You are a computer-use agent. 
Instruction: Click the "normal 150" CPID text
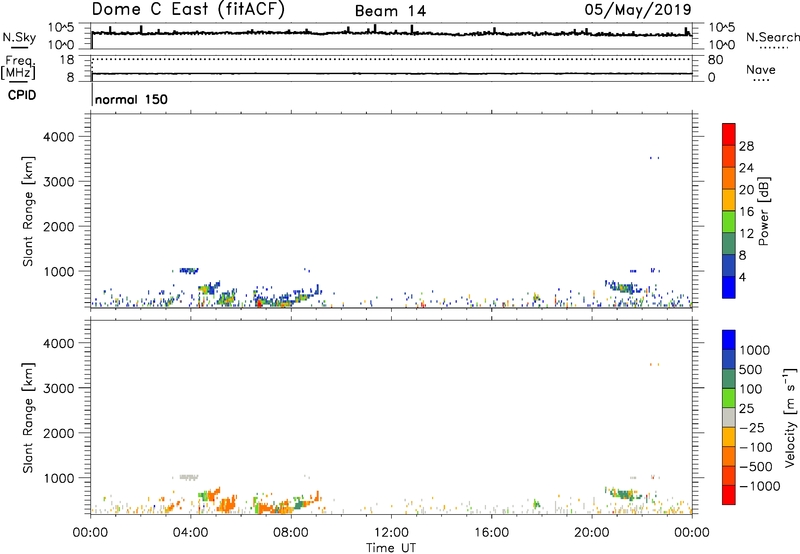(x=131, y=99)
